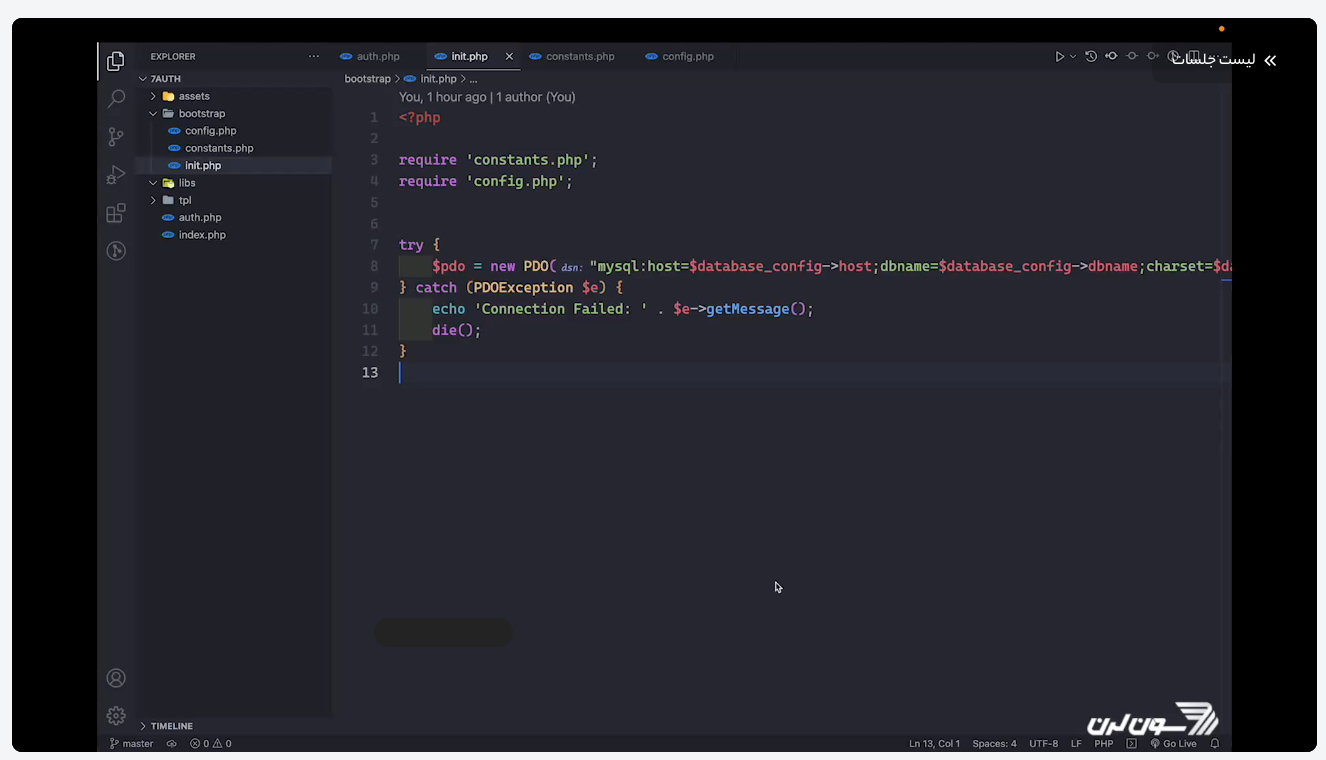The height and width of the screenshot is (760, 1326).
Task: Open the sessions list double-arrow icon
Action: (1270, 61)
